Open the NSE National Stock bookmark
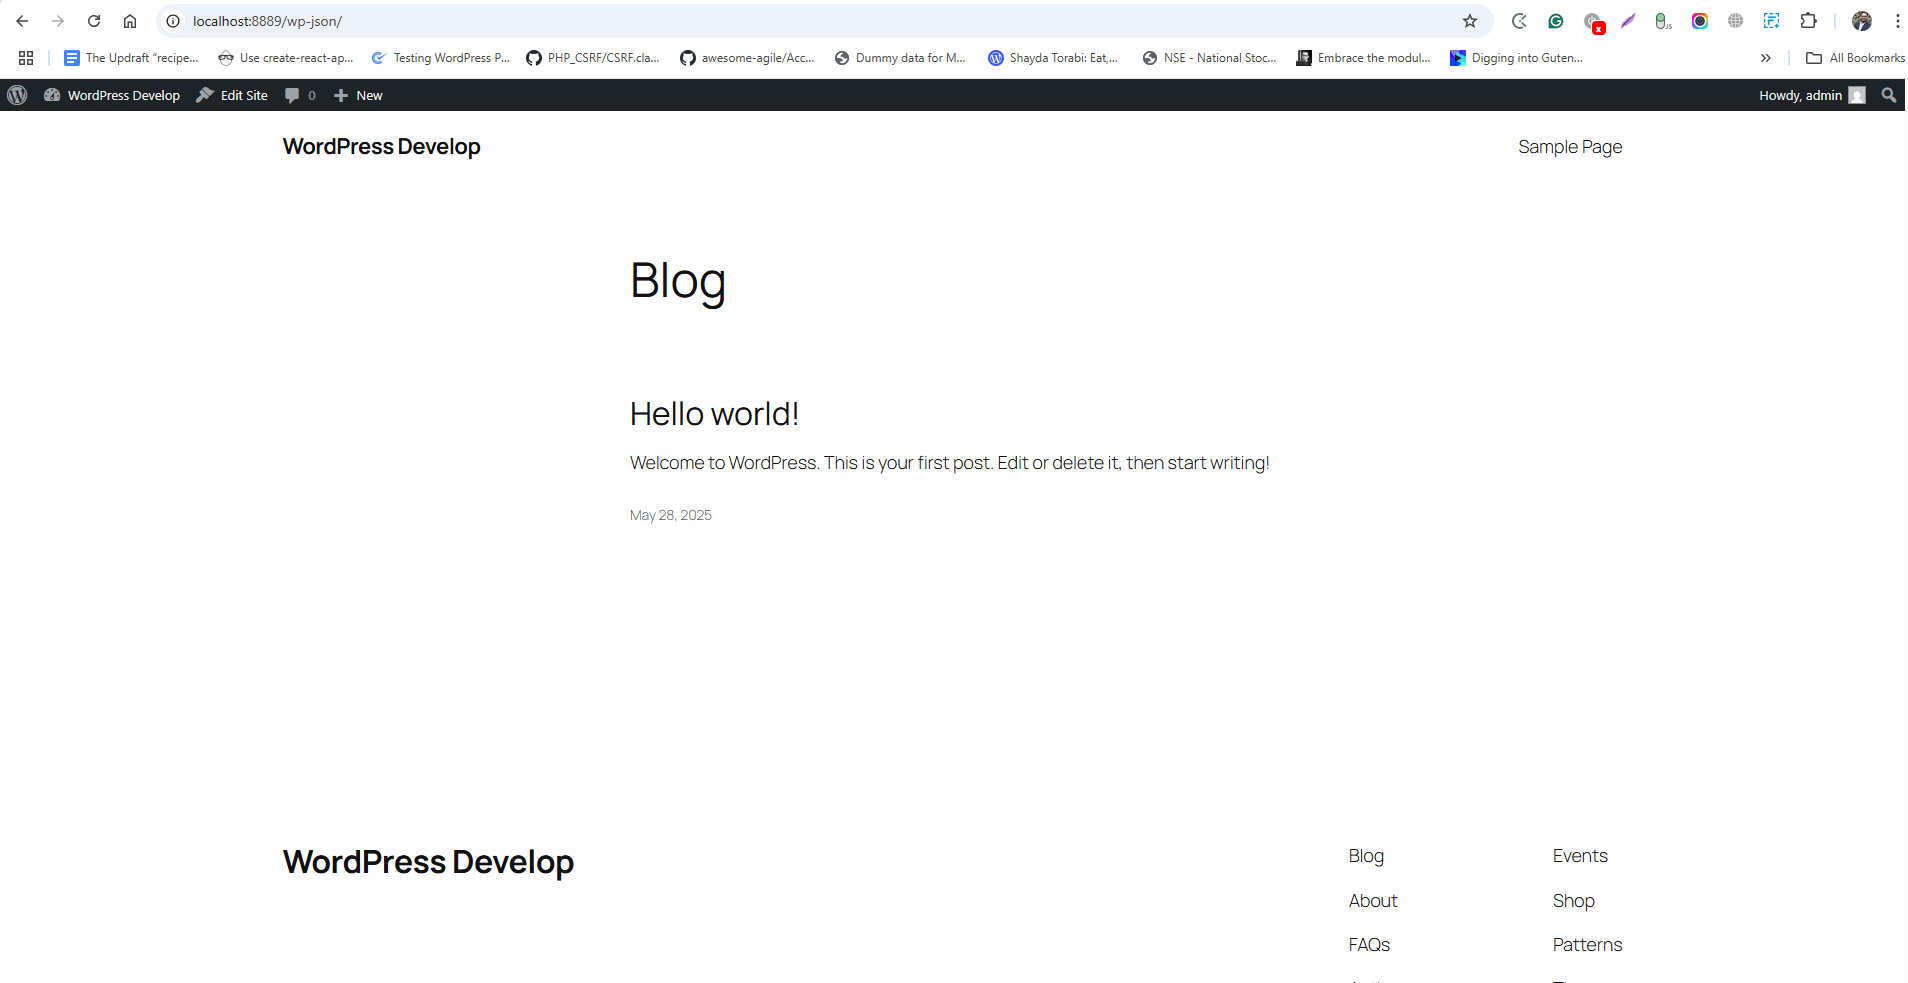Viewport: 1908px width, 983px height. [1209, 58]
